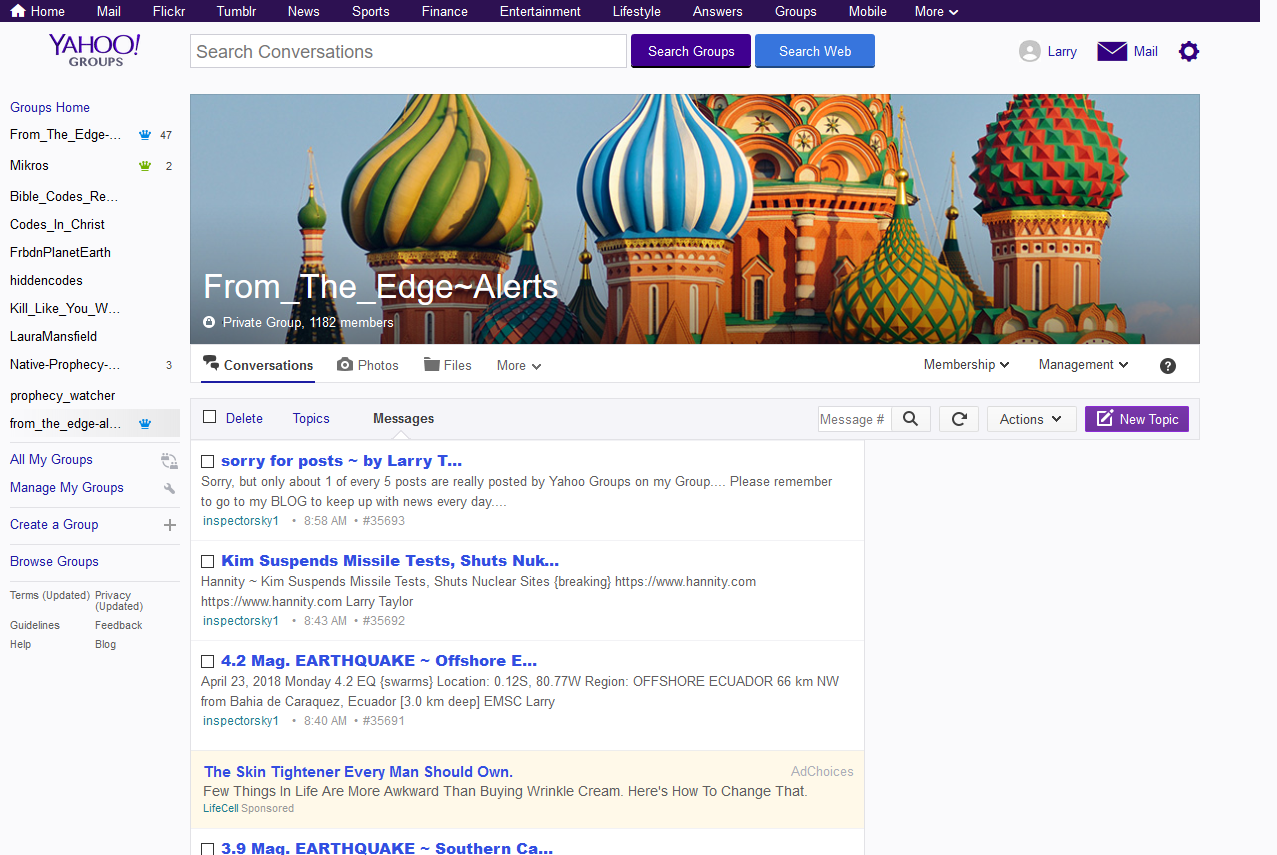The width and height of the screenshot is (1277, 855).
Task: Toggle the select-all checkbox beside Delete
Action: [x=209, y=417]
